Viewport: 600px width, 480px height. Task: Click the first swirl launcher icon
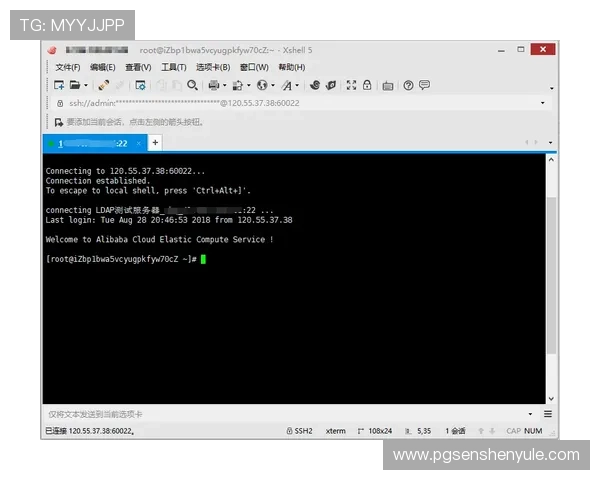coord(315,85)
